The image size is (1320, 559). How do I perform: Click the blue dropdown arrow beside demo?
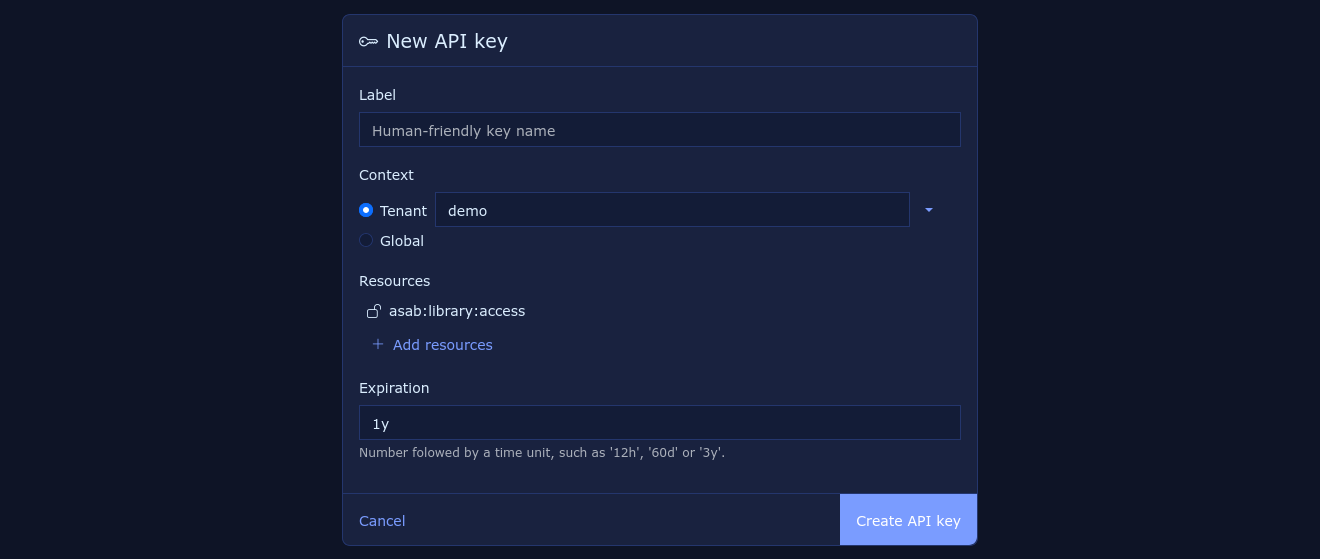pyautogui.click(x=929, y=210)
